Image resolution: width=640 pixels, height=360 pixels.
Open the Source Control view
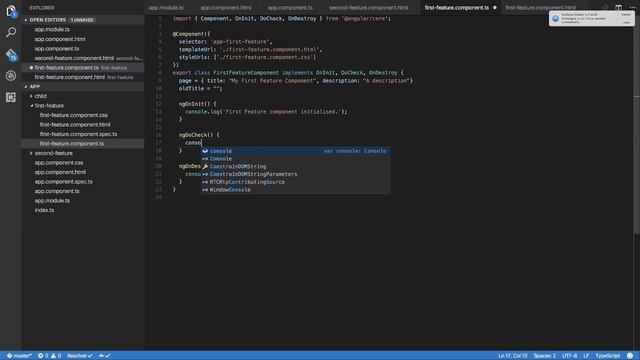(x=11, y=54)
